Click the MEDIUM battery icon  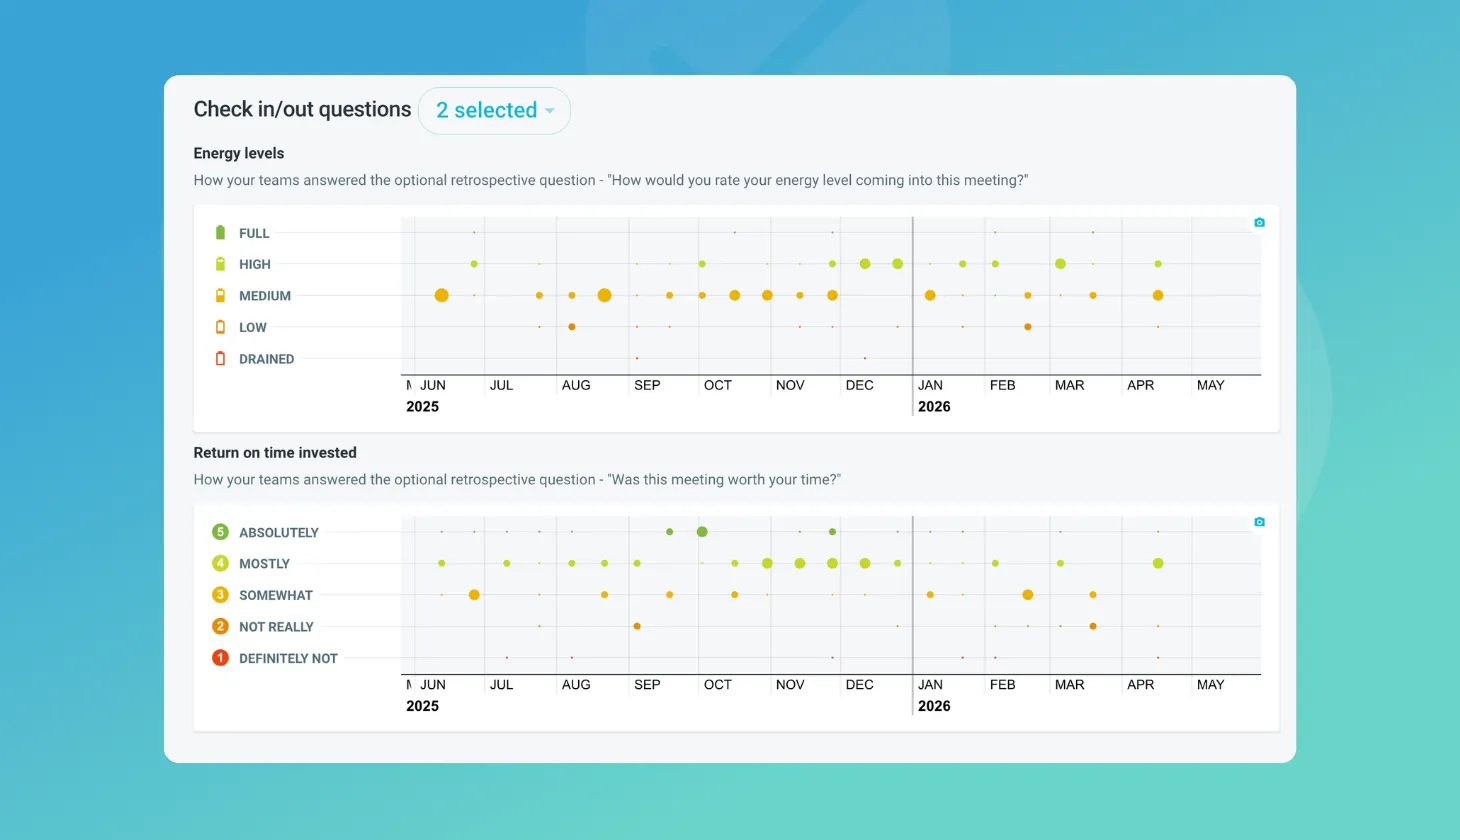click(221, 296)
